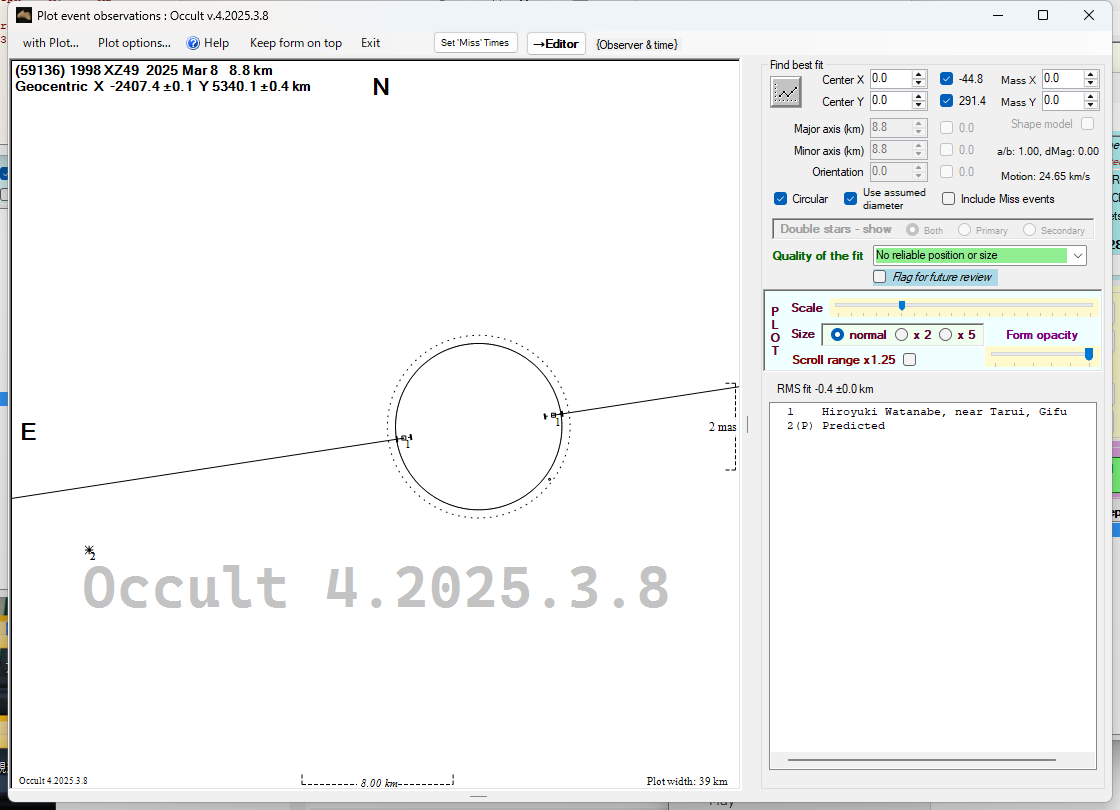Decrease Mass Y using the down spinner

tap(1091, 105)
